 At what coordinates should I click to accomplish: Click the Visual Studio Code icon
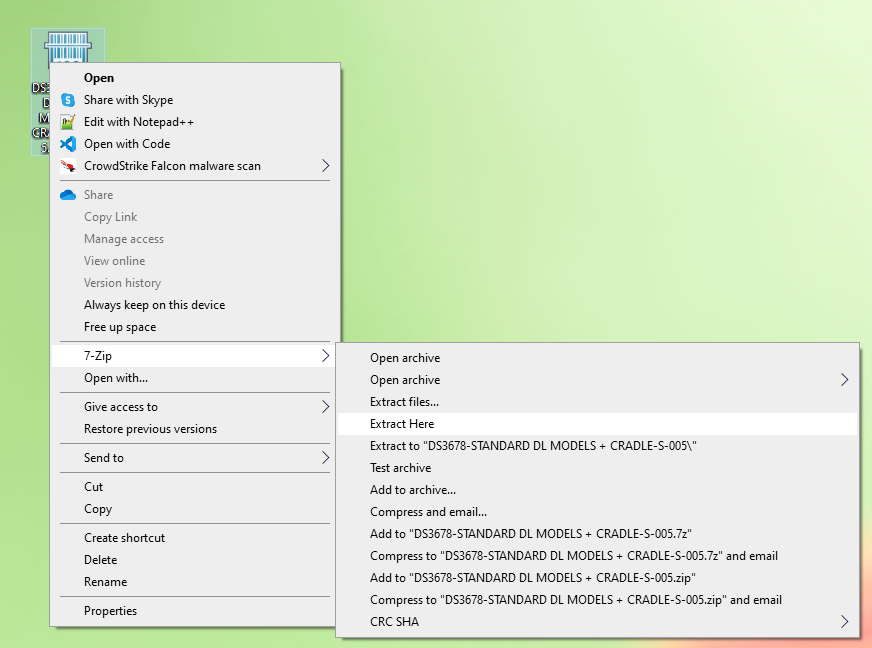point(68,144)
